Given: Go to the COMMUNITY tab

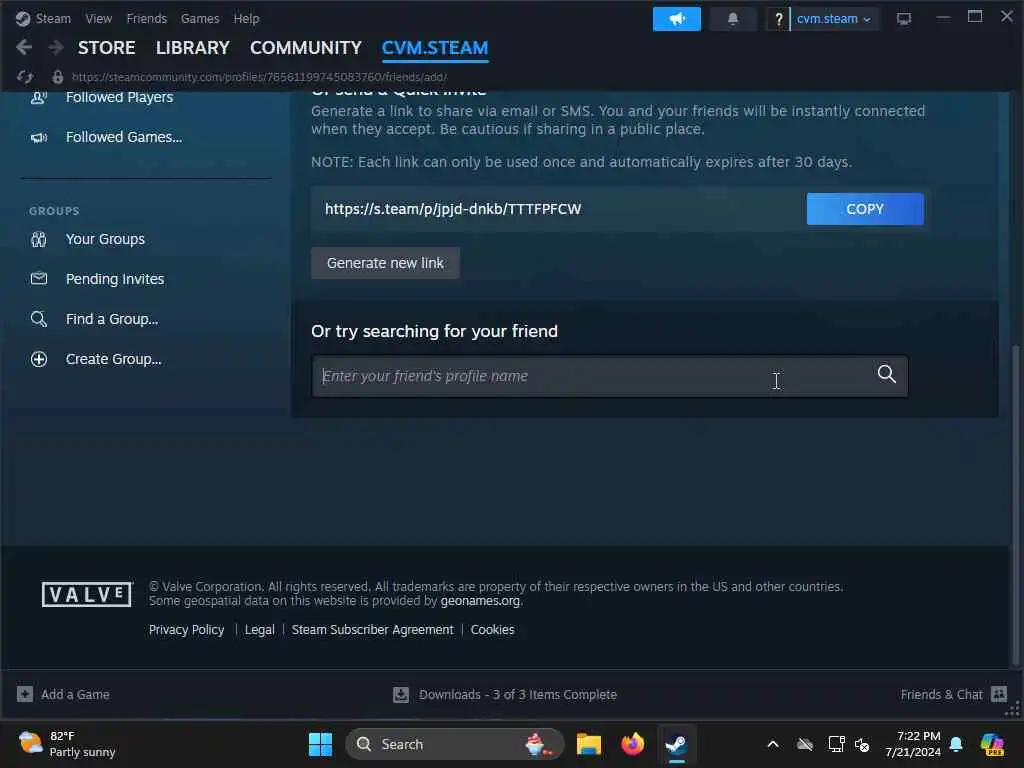Looking at the screenshot, I should (x=306, y=48).
